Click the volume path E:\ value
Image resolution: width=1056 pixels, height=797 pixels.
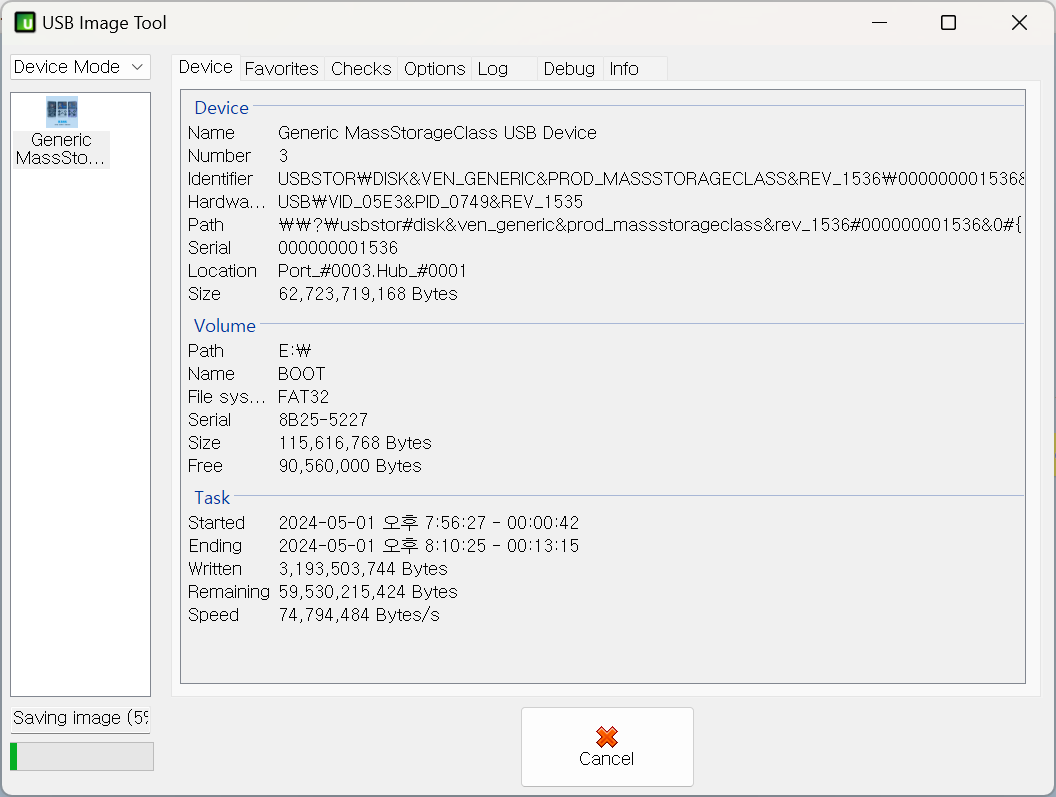click(x=294, y=351)
